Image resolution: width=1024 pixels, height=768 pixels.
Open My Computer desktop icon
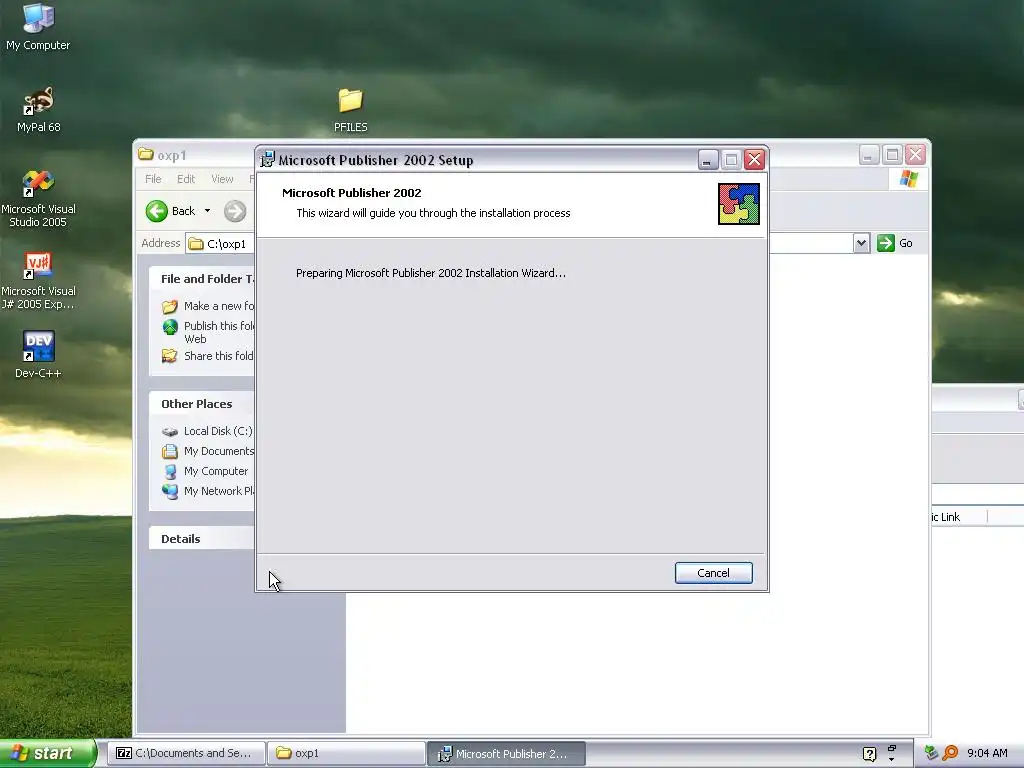(38, 27)
